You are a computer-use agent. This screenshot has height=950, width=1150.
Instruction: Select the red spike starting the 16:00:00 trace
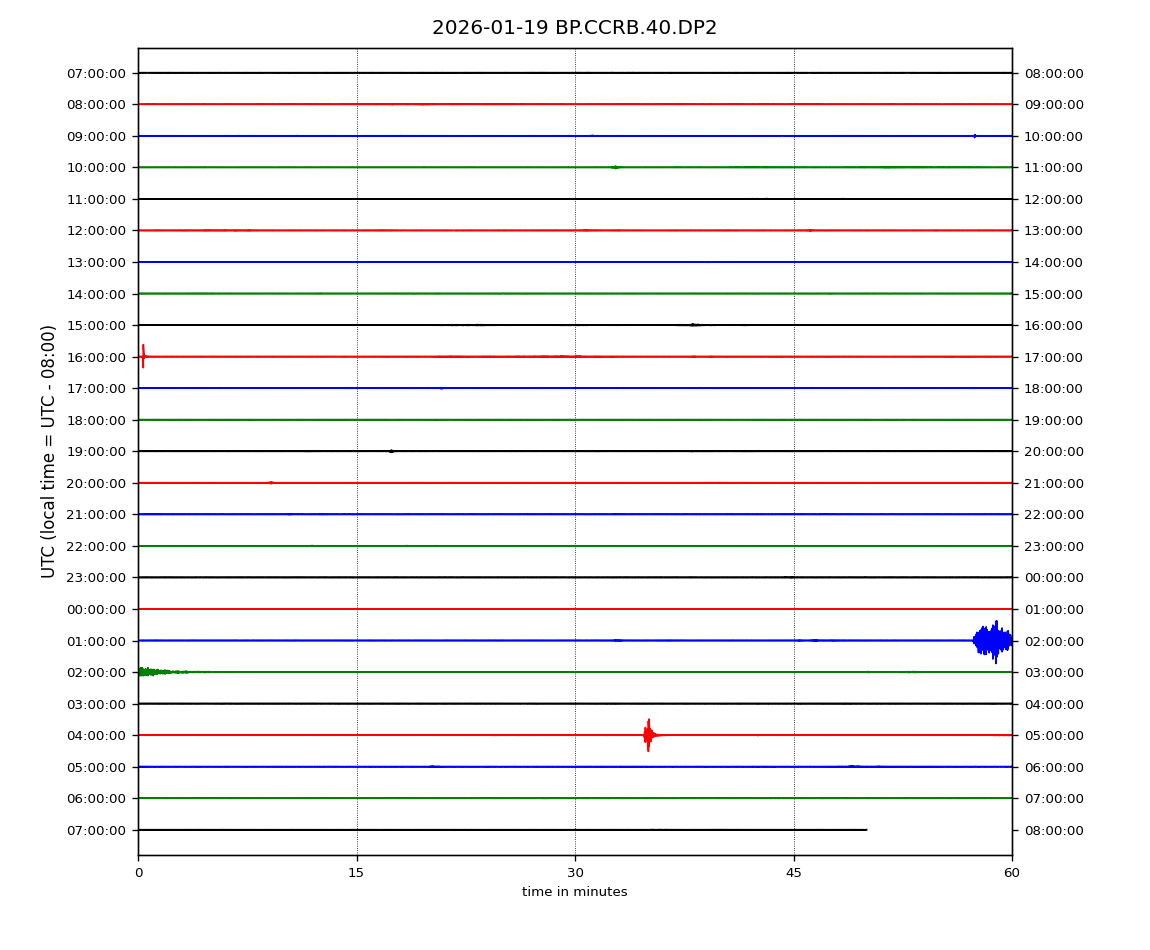tap(143, 356)
